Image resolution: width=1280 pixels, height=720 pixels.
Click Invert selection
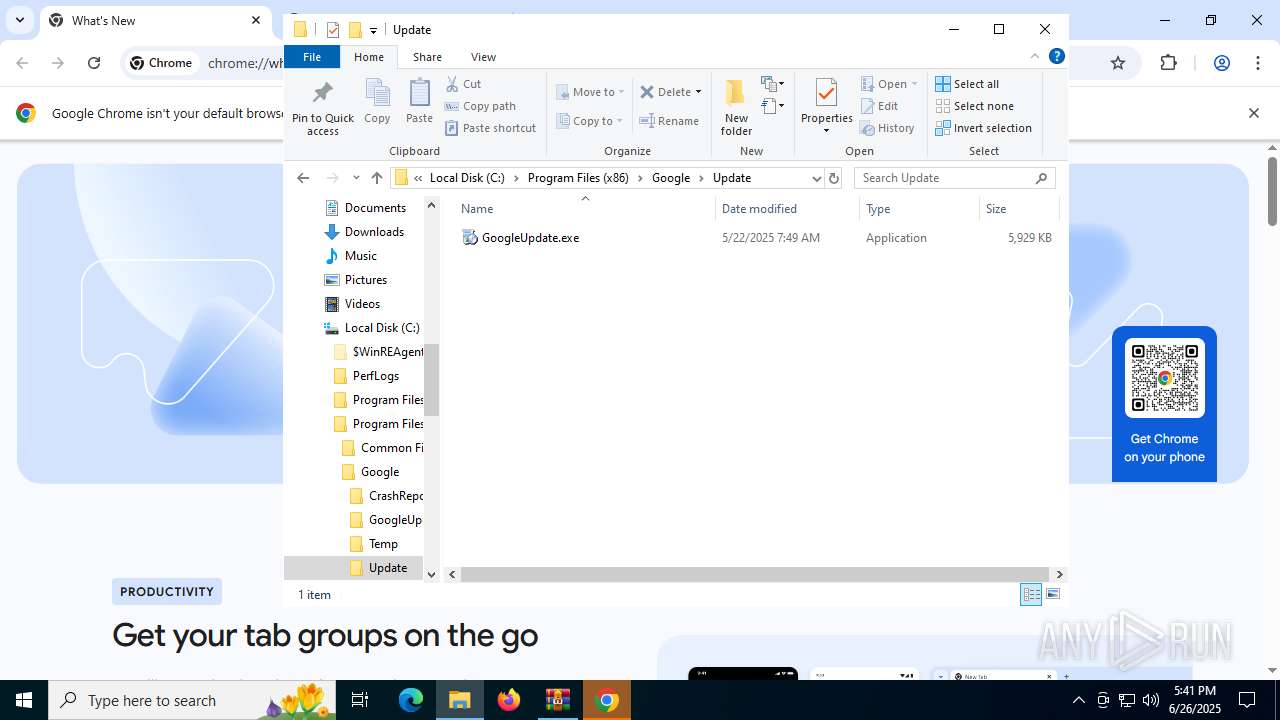[983, 128]
